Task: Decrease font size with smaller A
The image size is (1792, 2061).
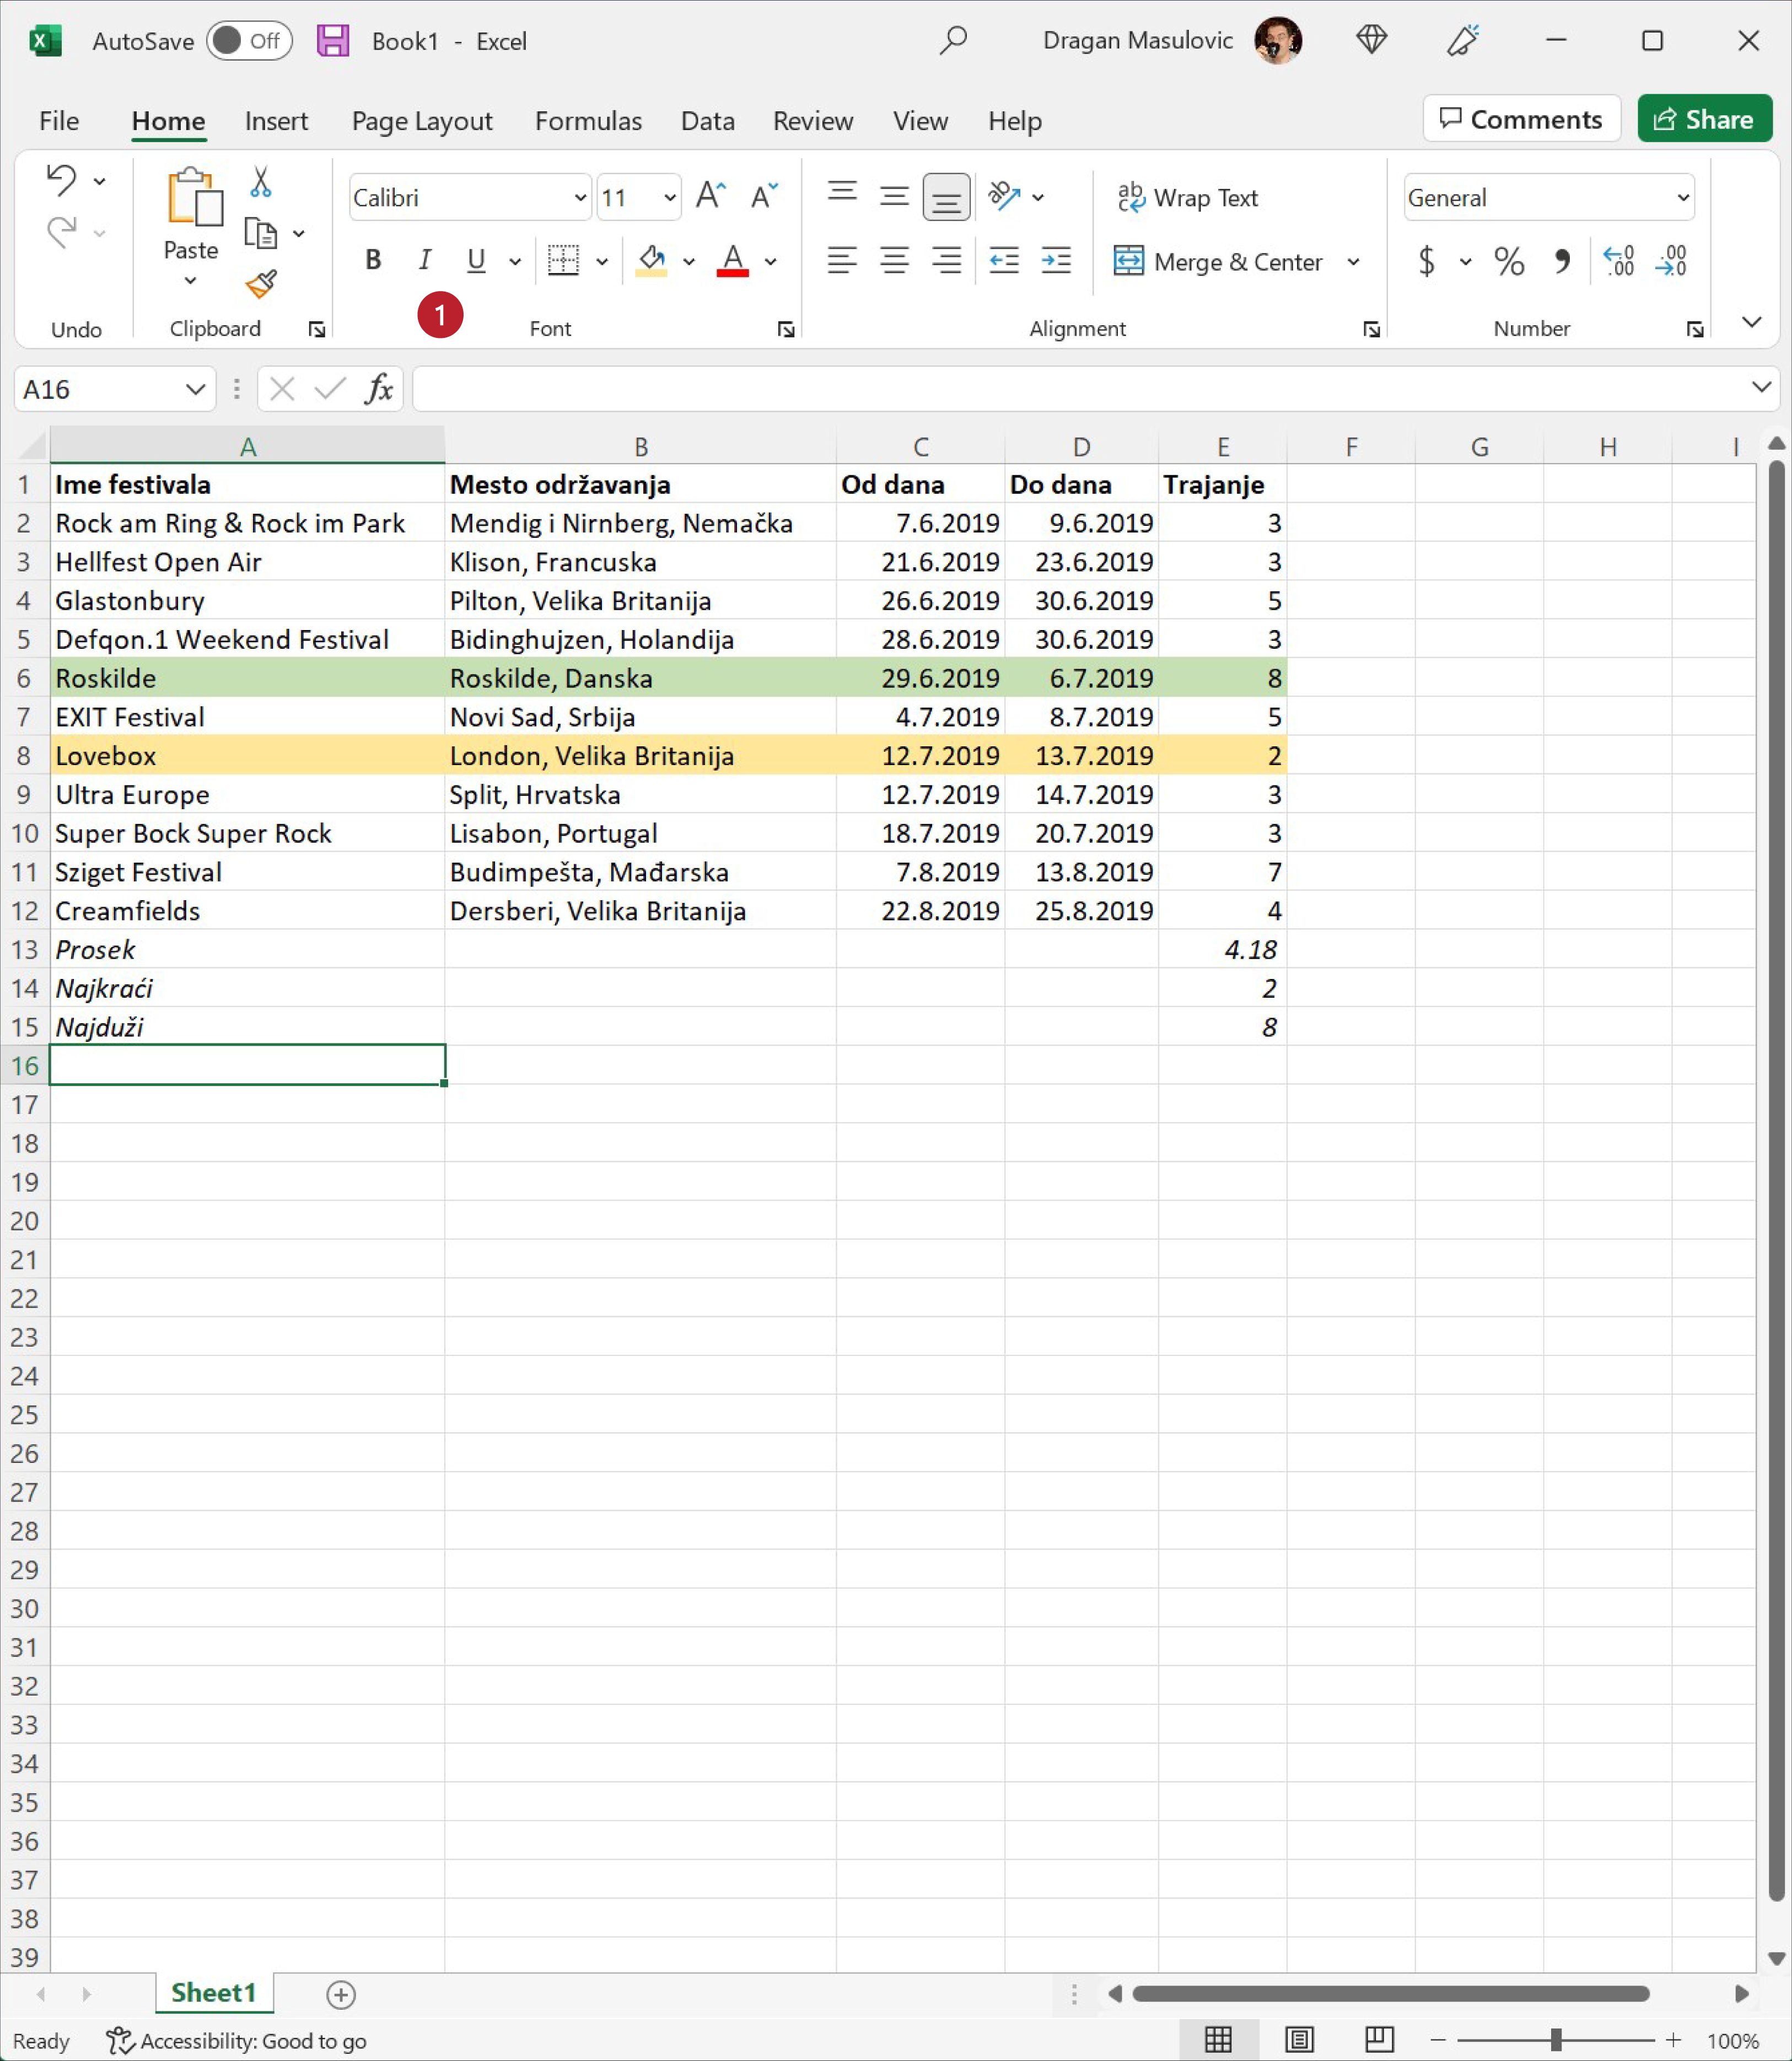Action: [765, 196]
